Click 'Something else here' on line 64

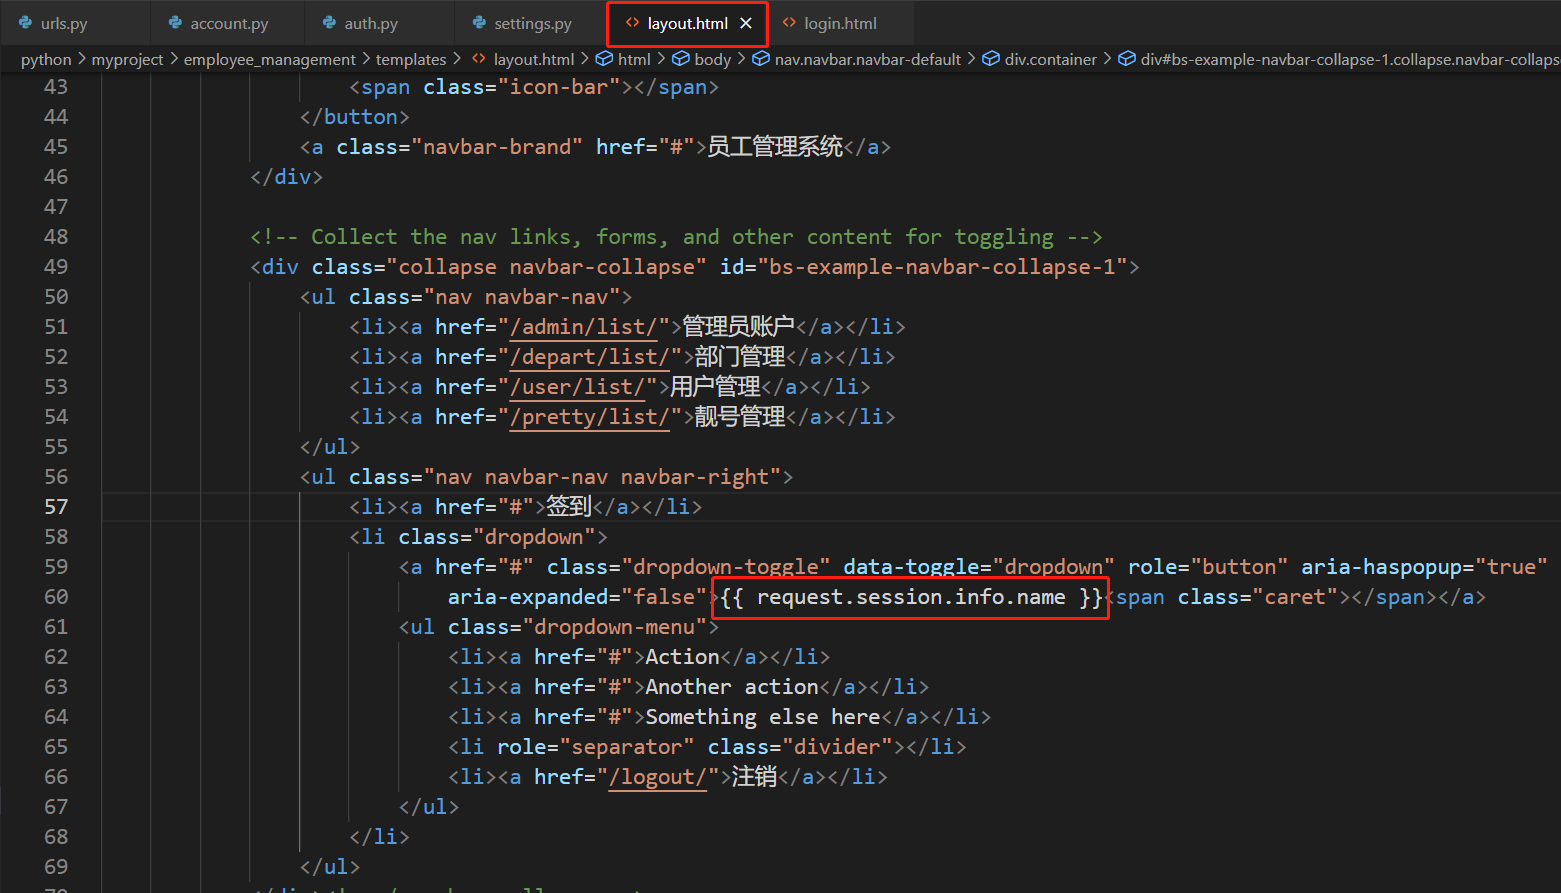point(763,717)
